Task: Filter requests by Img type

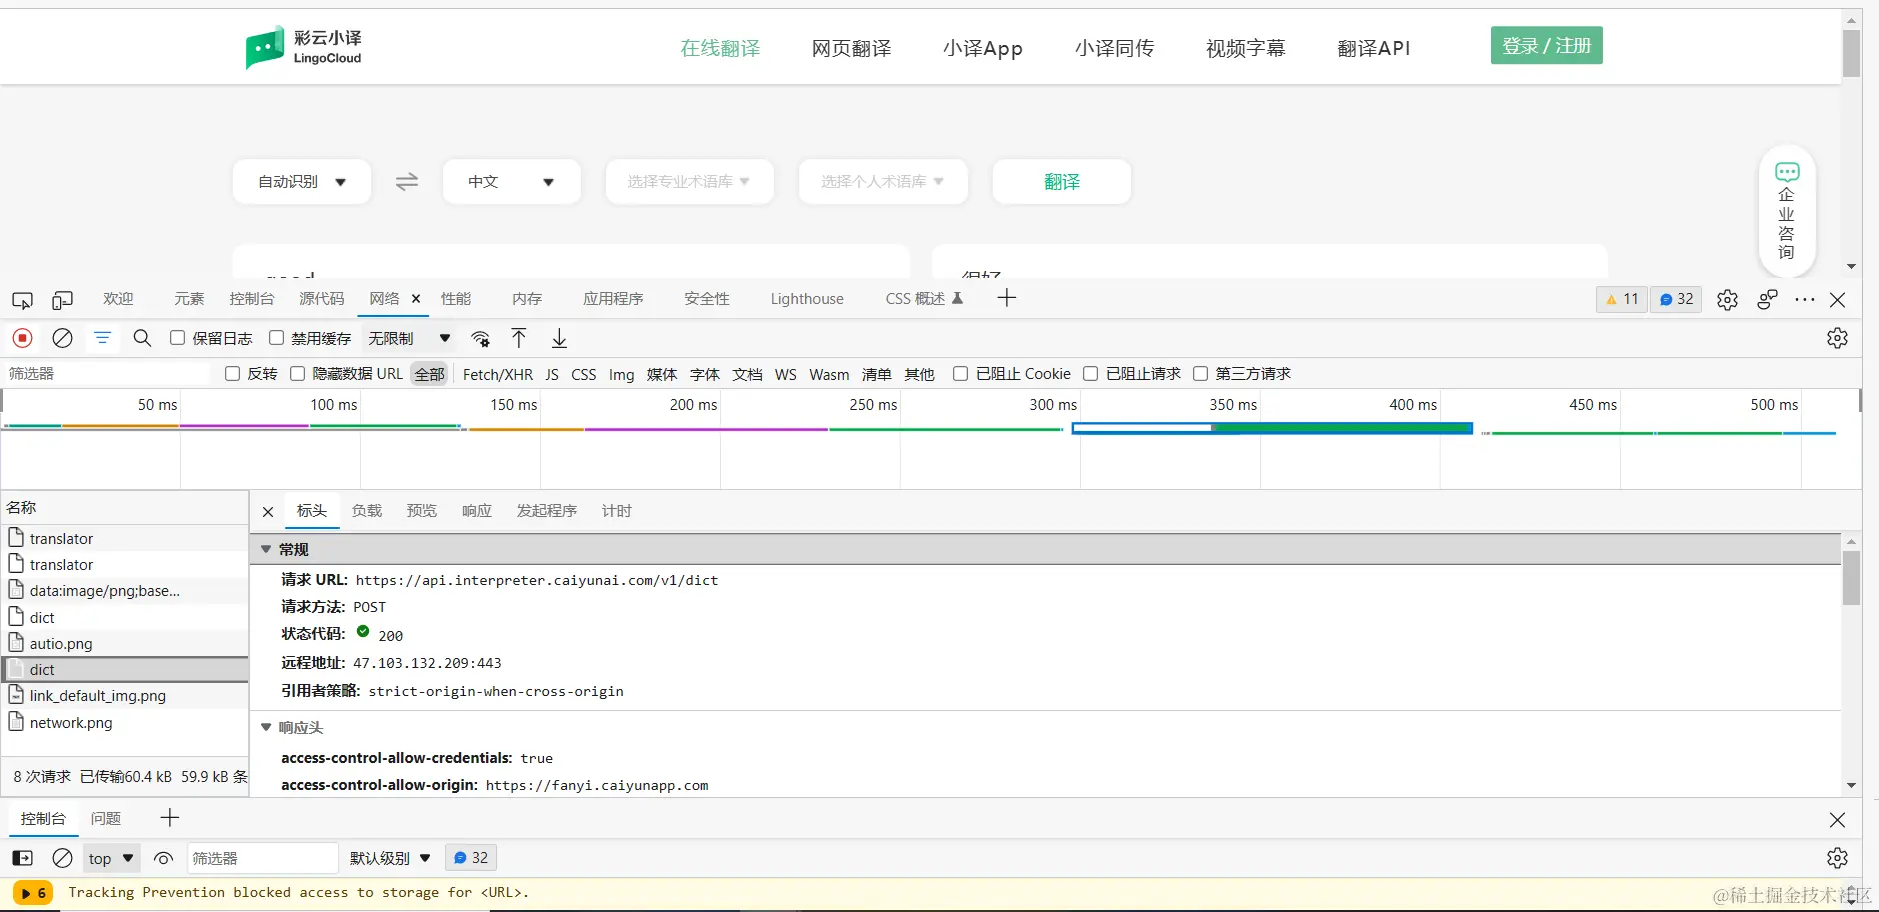Action: 621,375
